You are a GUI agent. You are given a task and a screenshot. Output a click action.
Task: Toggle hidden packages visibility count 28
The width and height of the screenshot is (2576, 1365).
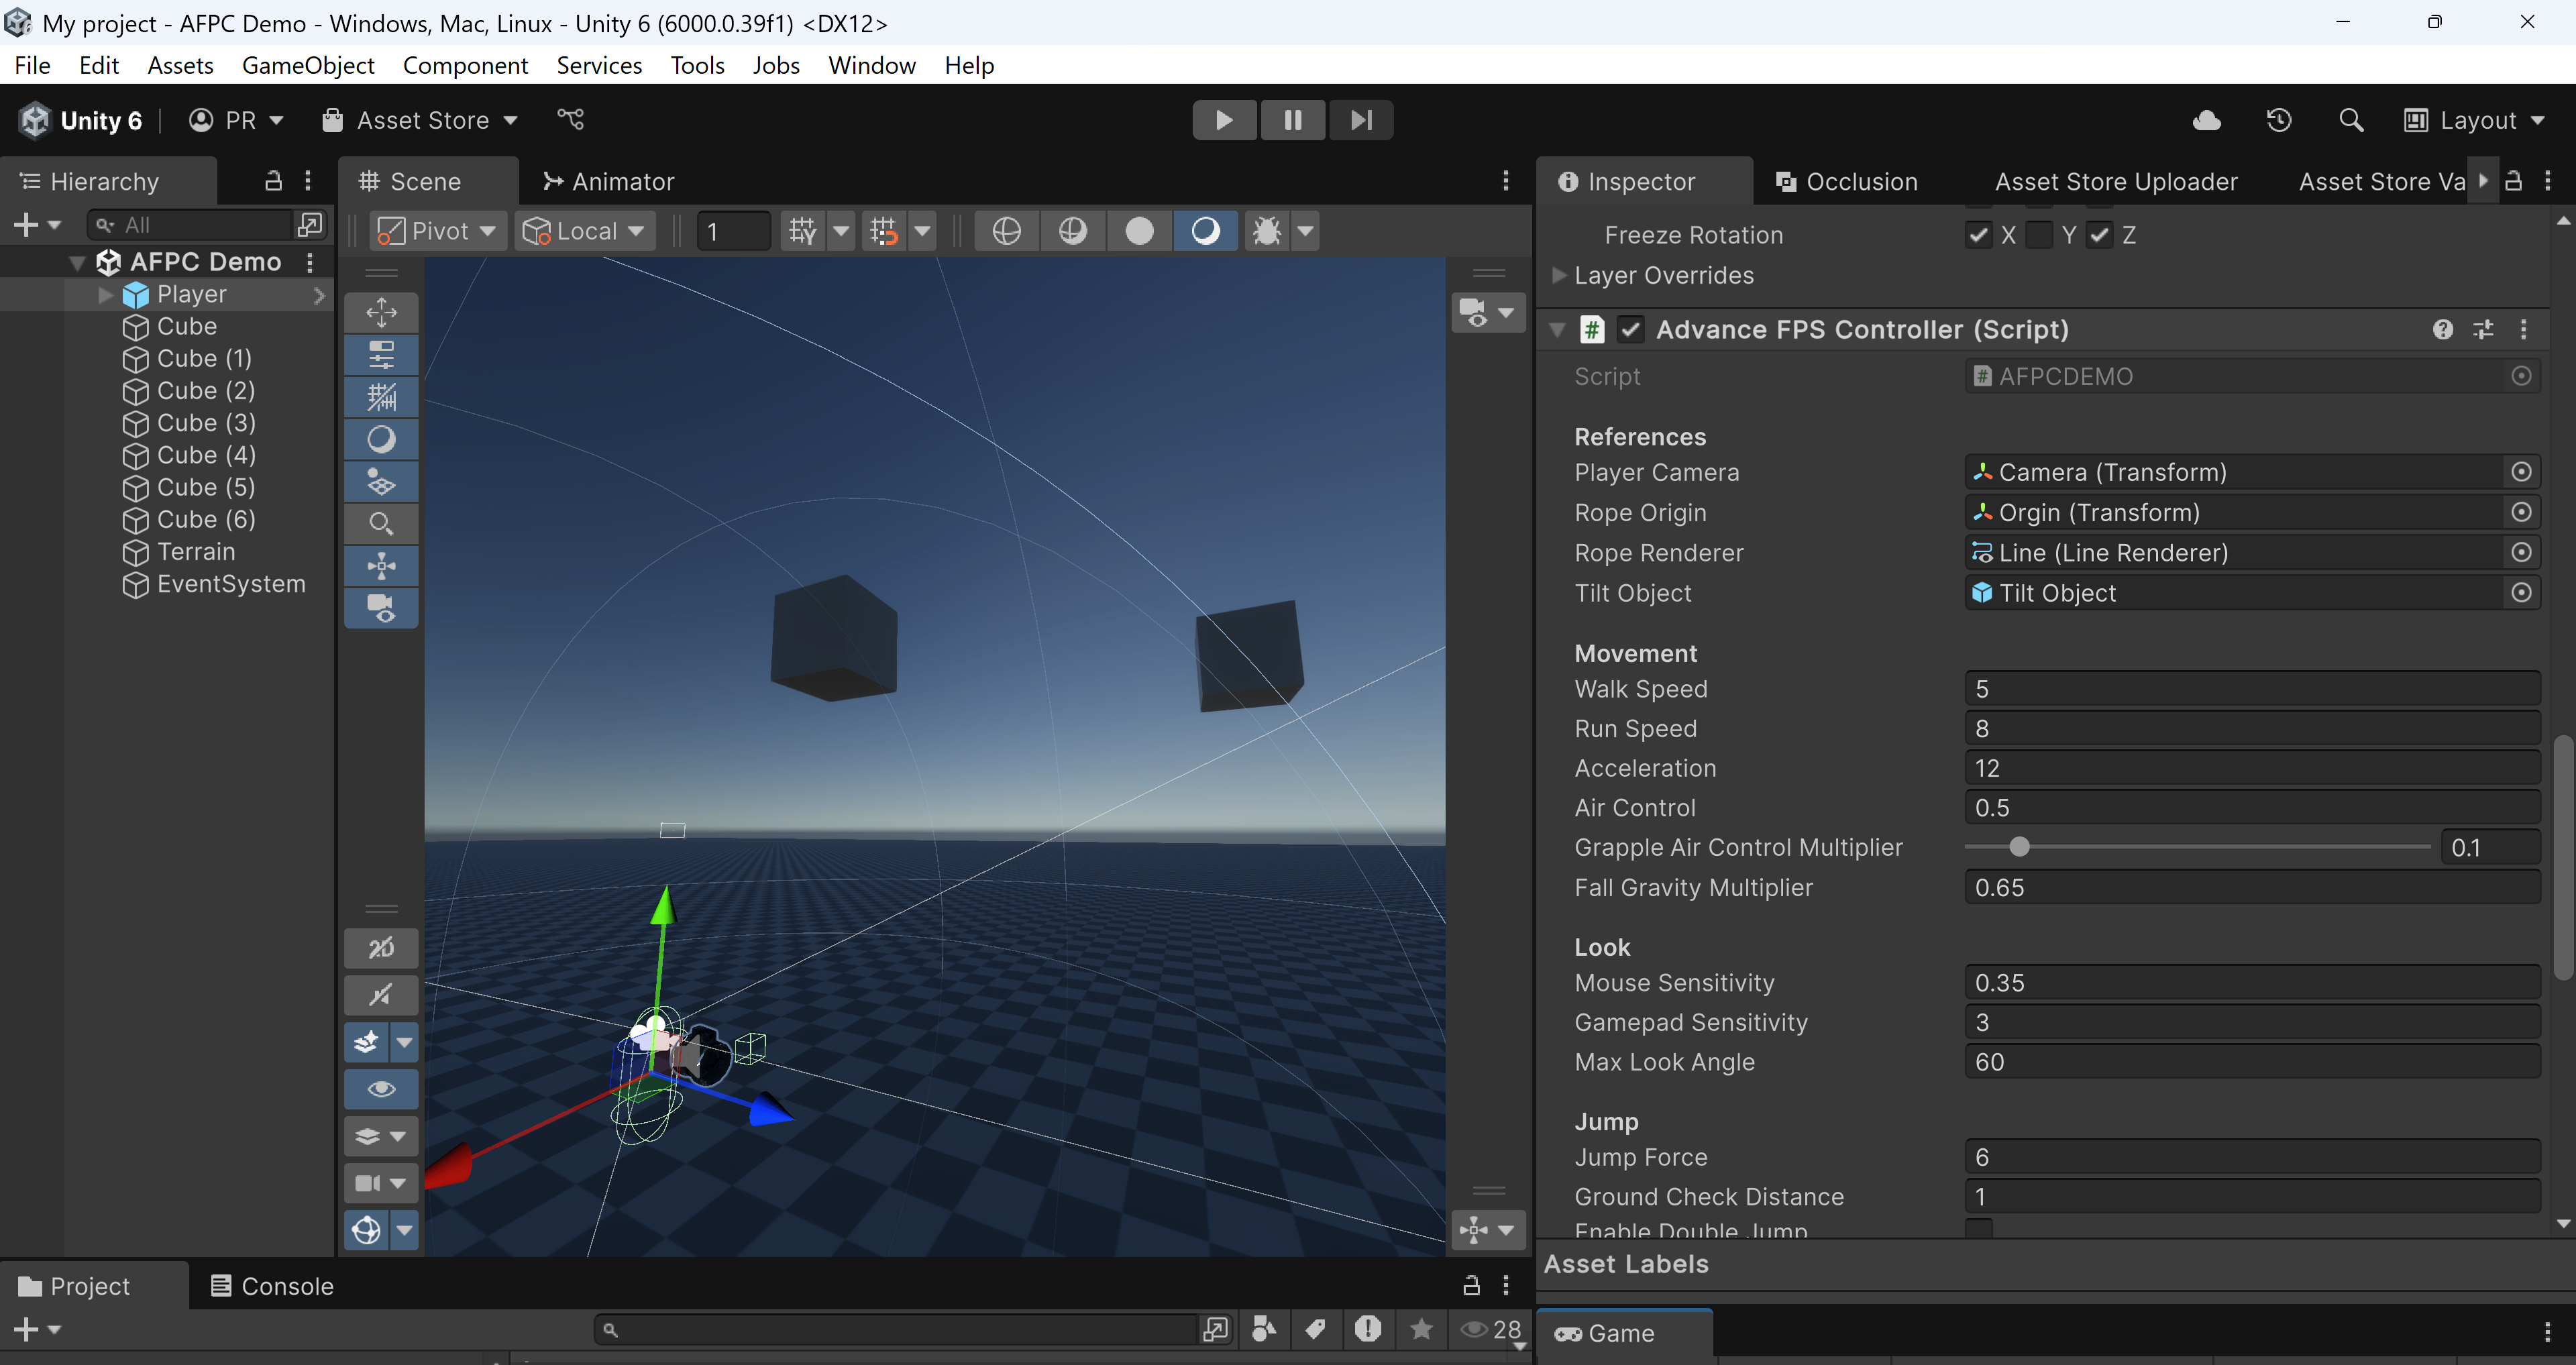(x=1490, y=1329)
